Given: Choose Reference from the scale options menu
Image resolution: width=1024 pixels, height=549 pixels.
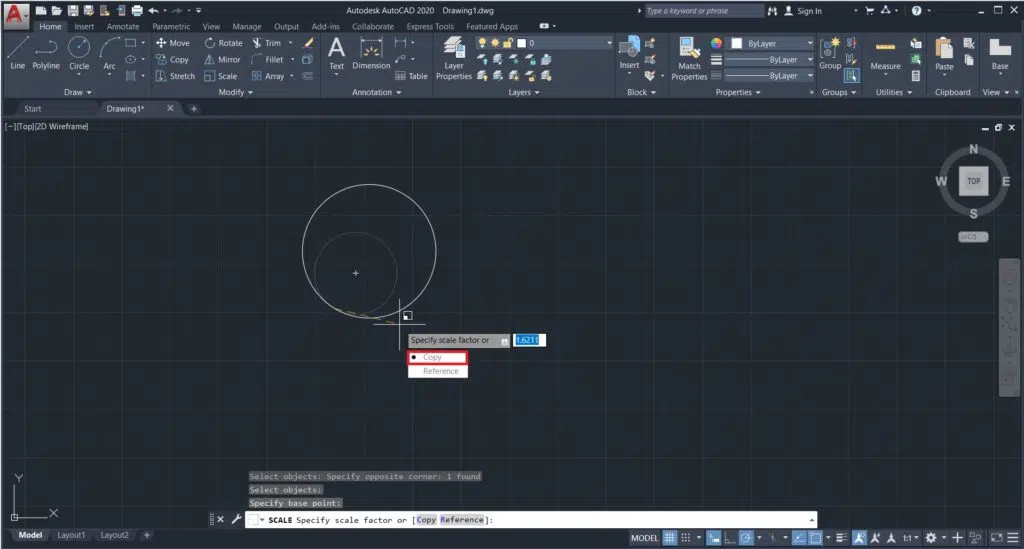Looking at the screenshot, I should tap(440, 371).
